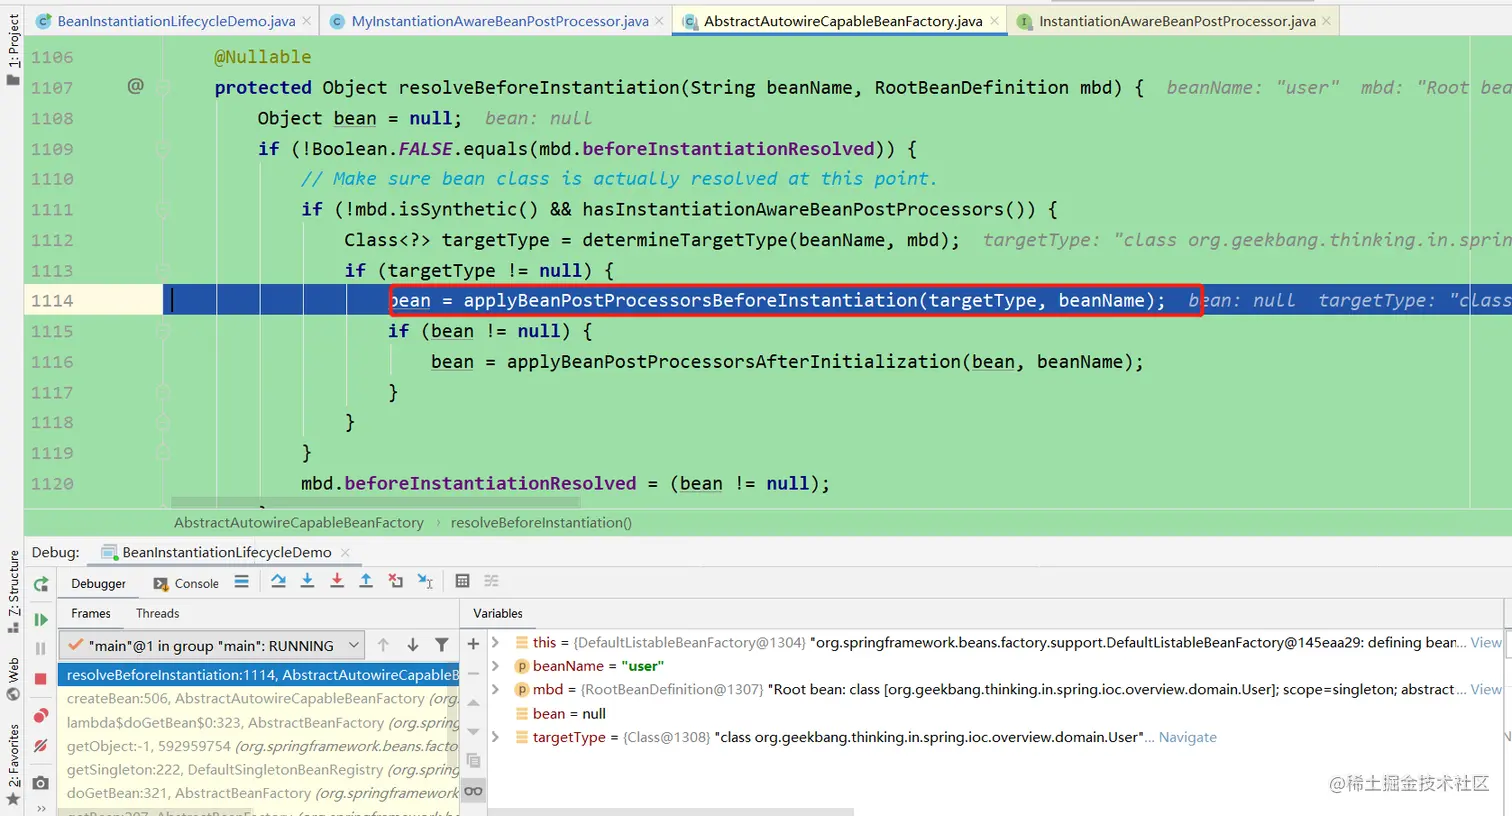Open Evaluate Expression calculator
The image size is (1512, 816).
[462, 581]
